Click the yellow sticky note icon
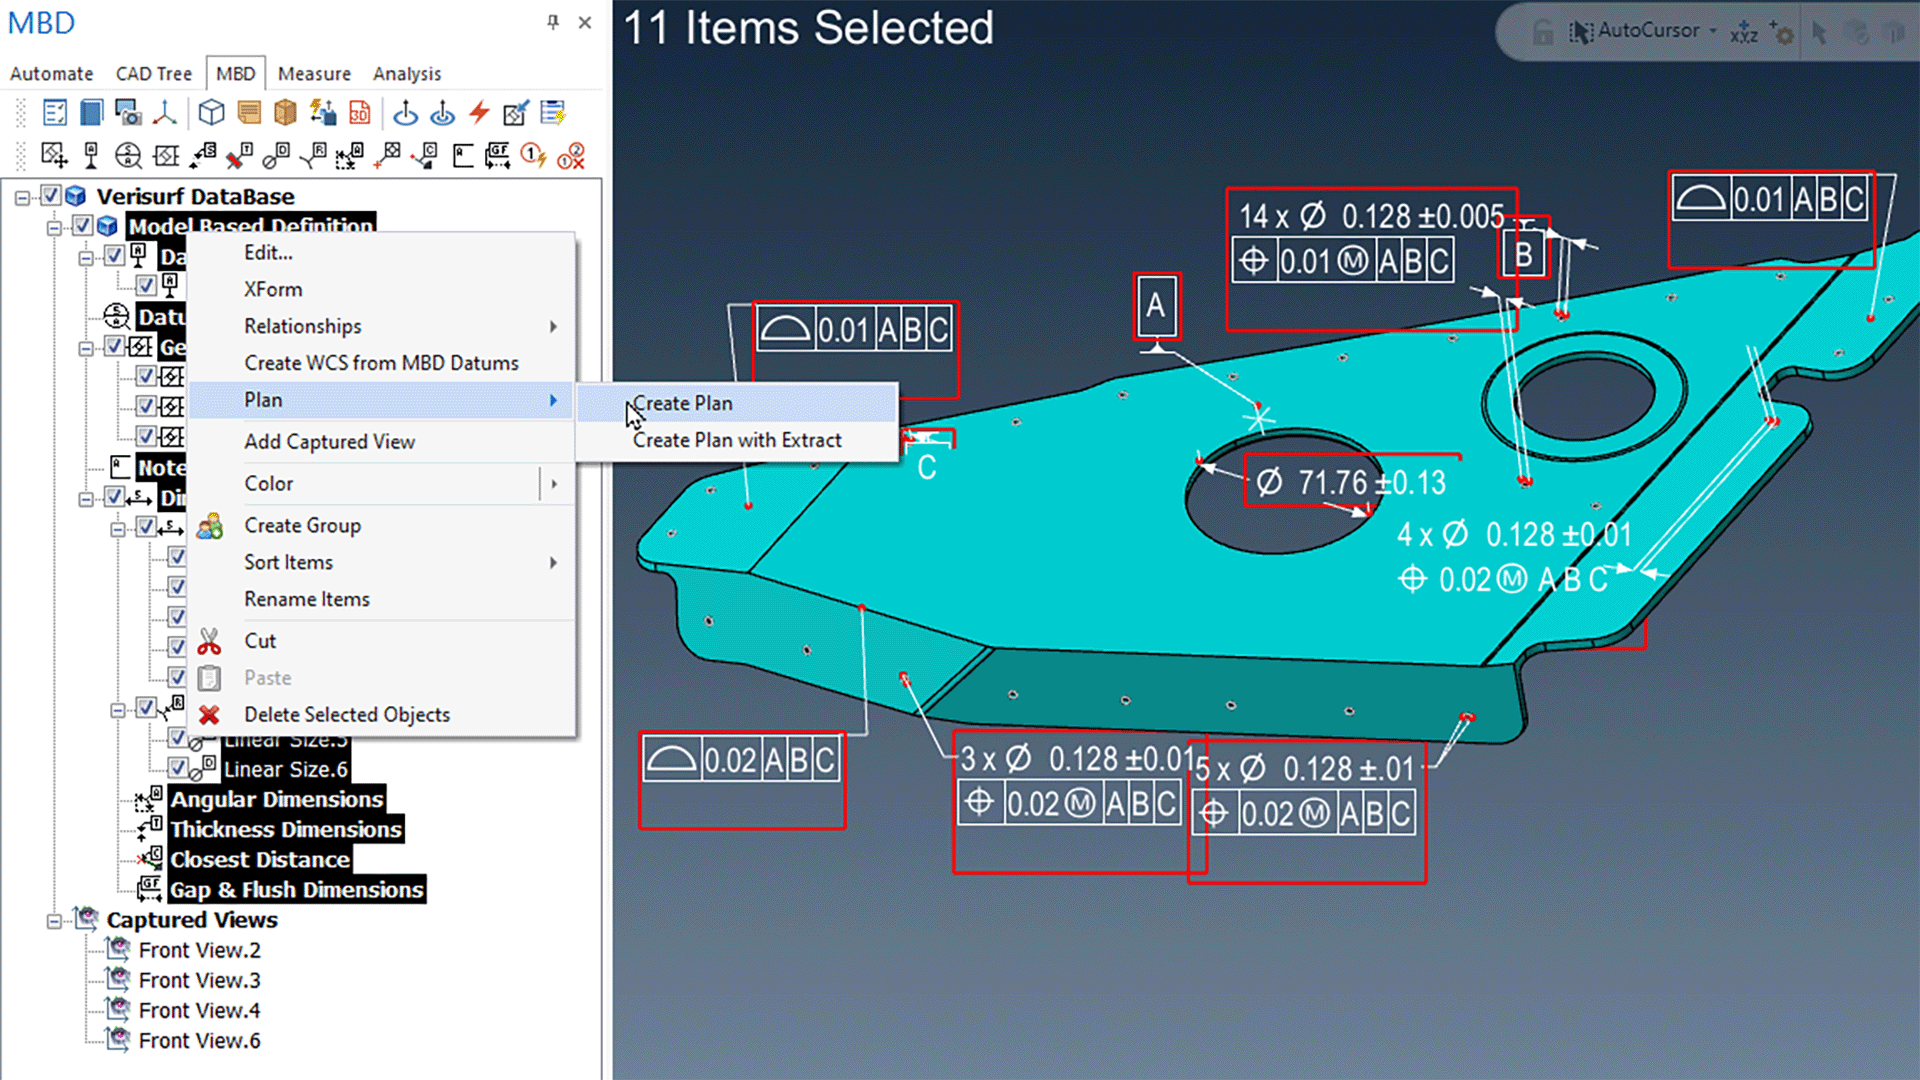 [249, 113]
